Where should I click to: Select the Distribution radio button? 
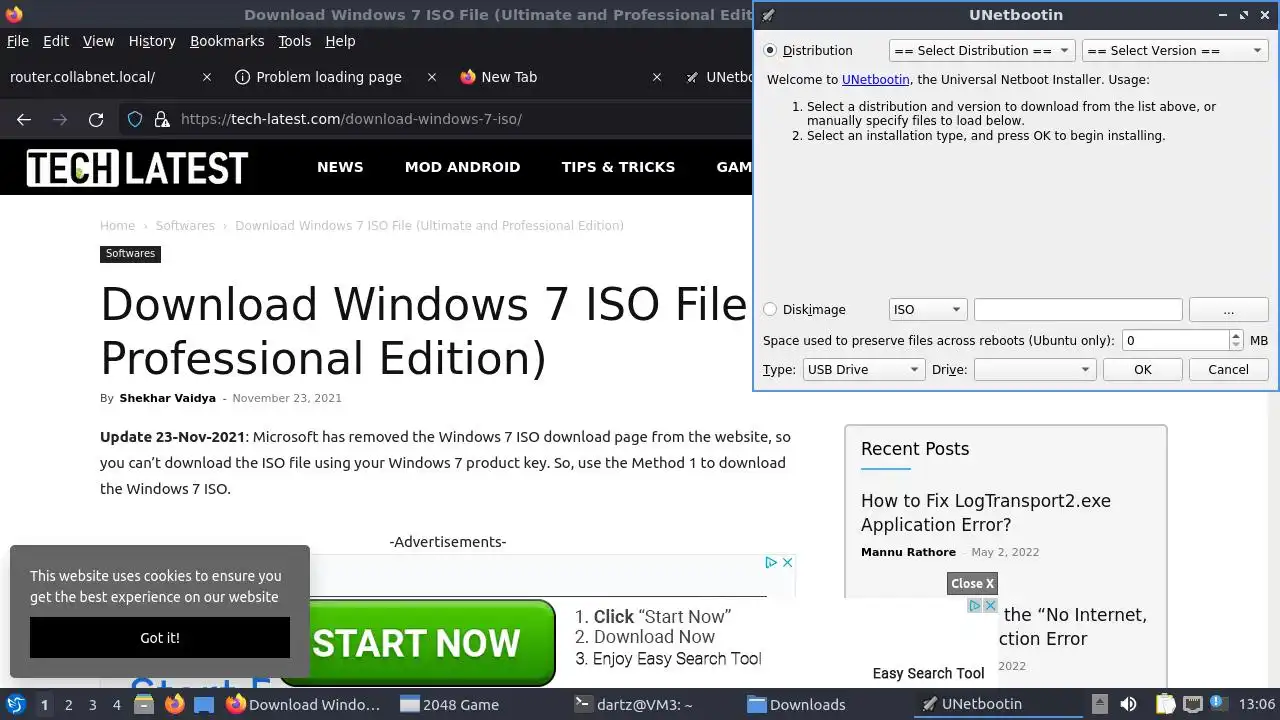point(770,50)
